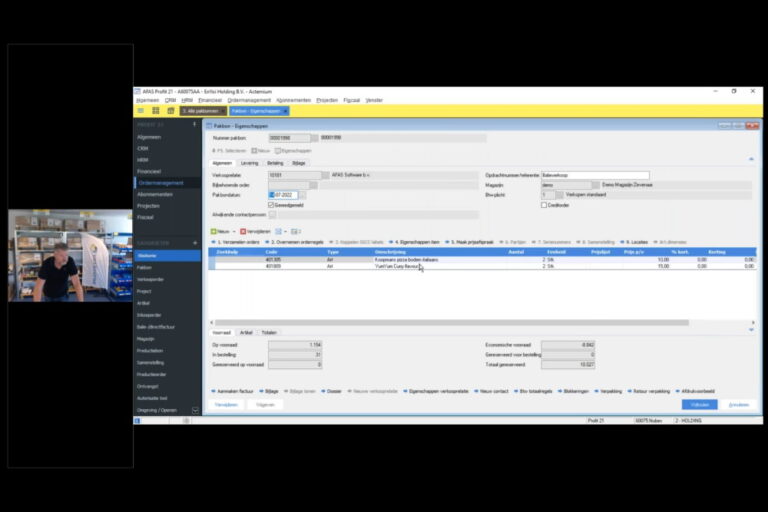The height and width of the screenshot is (512, 768).
Task: Click the Aanmaken factuur action
Action: coord(233,391)
